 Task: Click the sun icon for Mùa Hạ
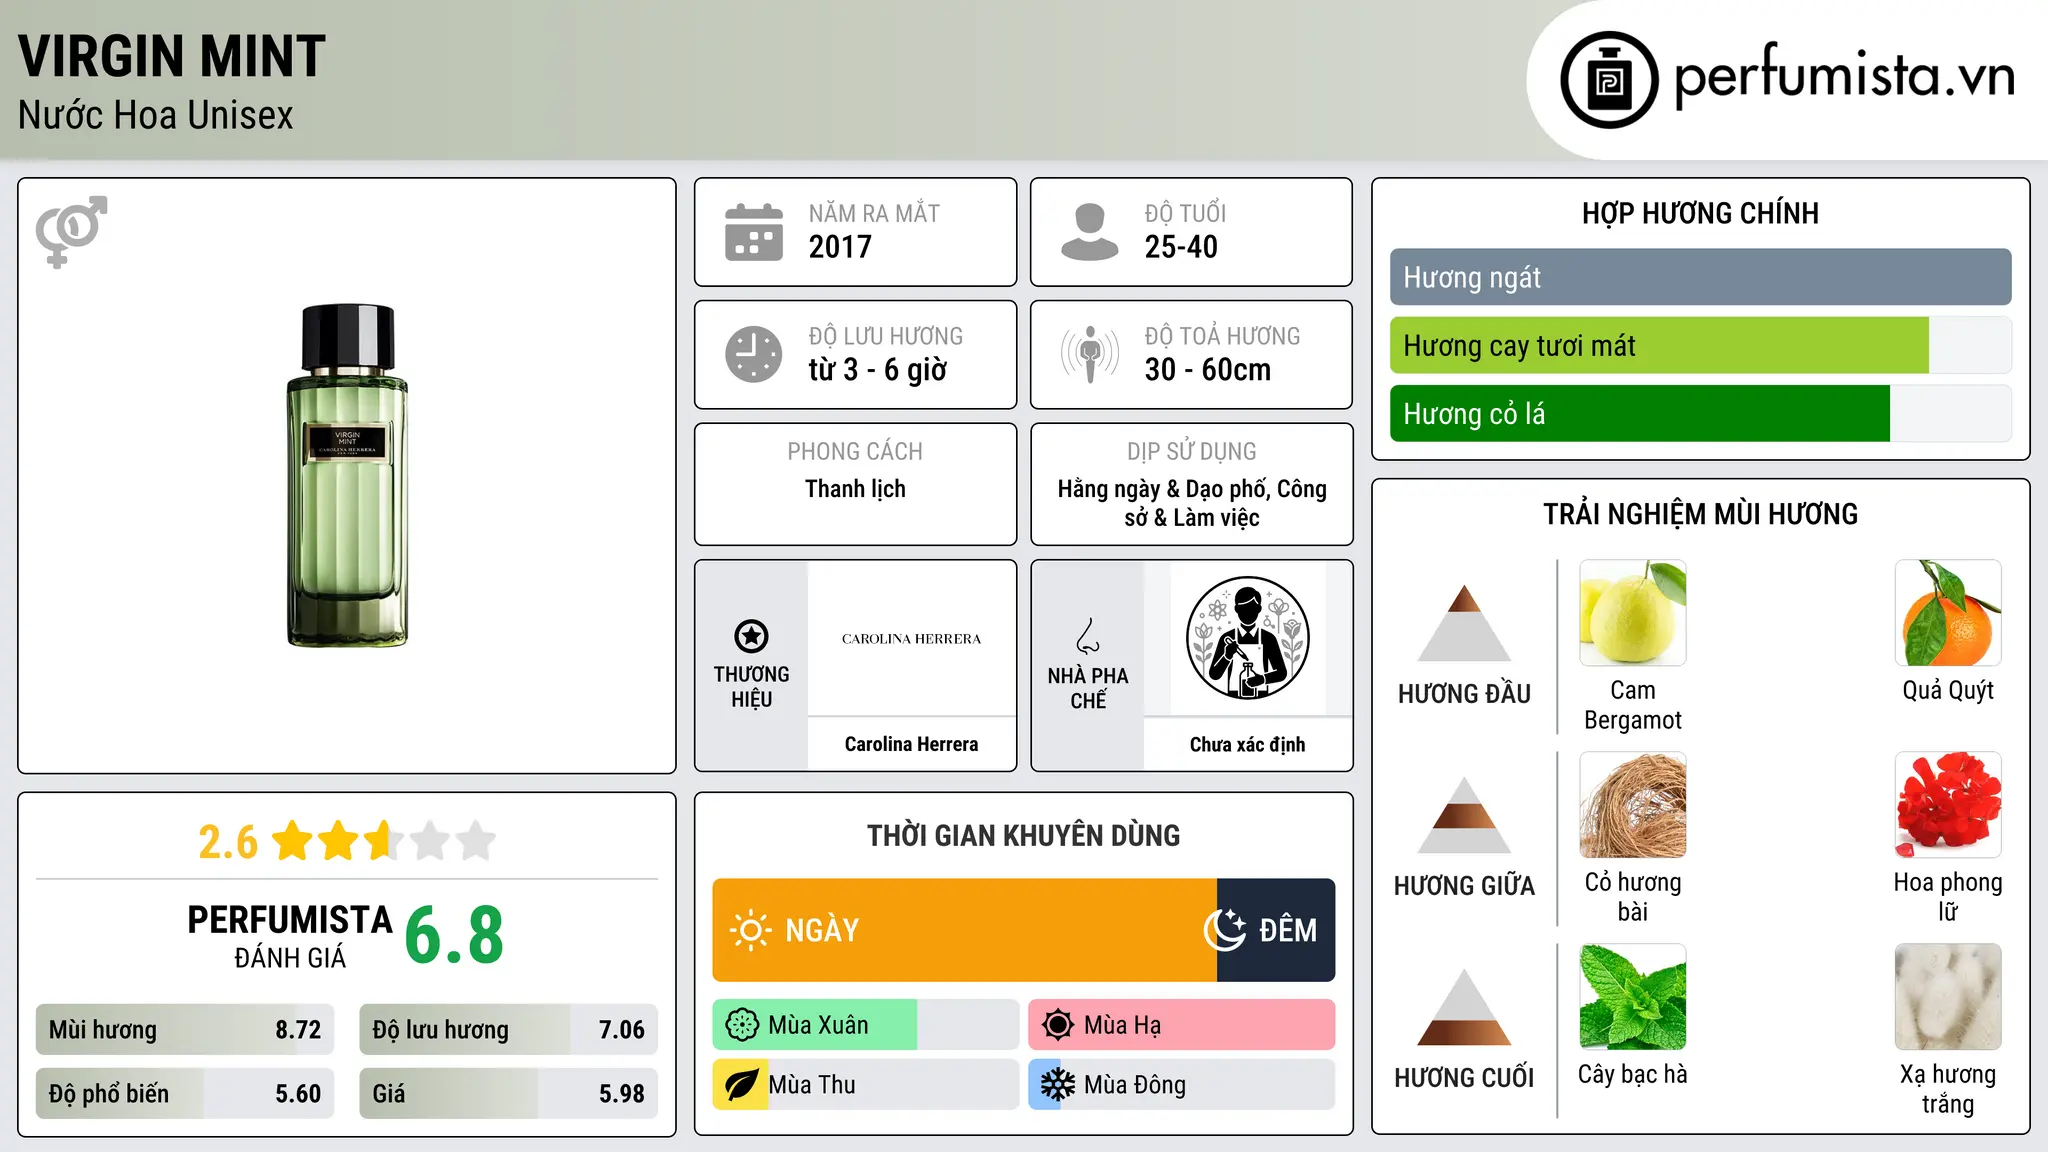[x=1058, y=1025]
